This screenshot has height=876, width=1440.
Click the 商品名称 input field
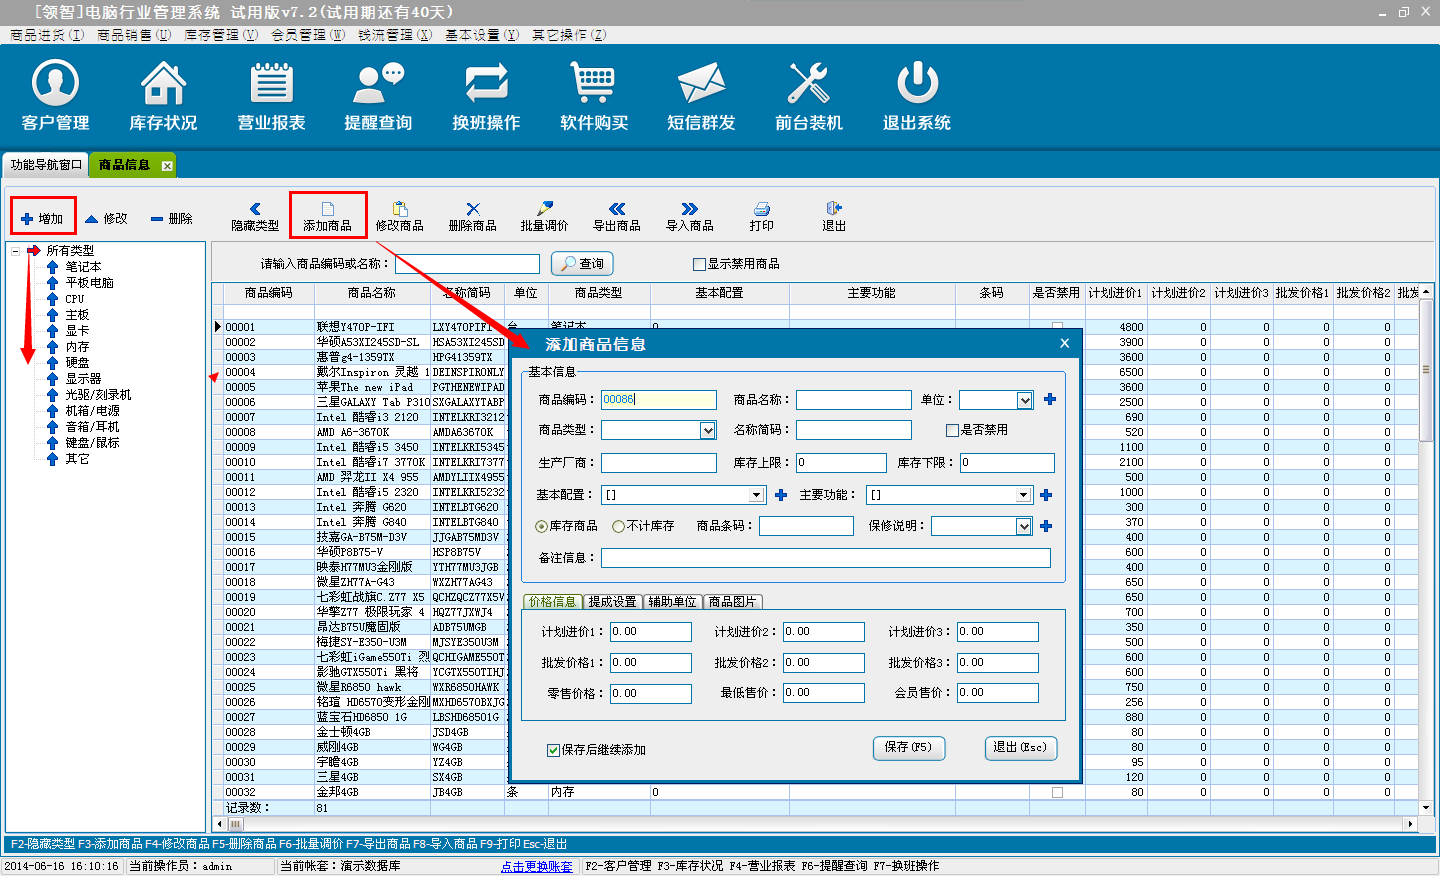point(853,400)
